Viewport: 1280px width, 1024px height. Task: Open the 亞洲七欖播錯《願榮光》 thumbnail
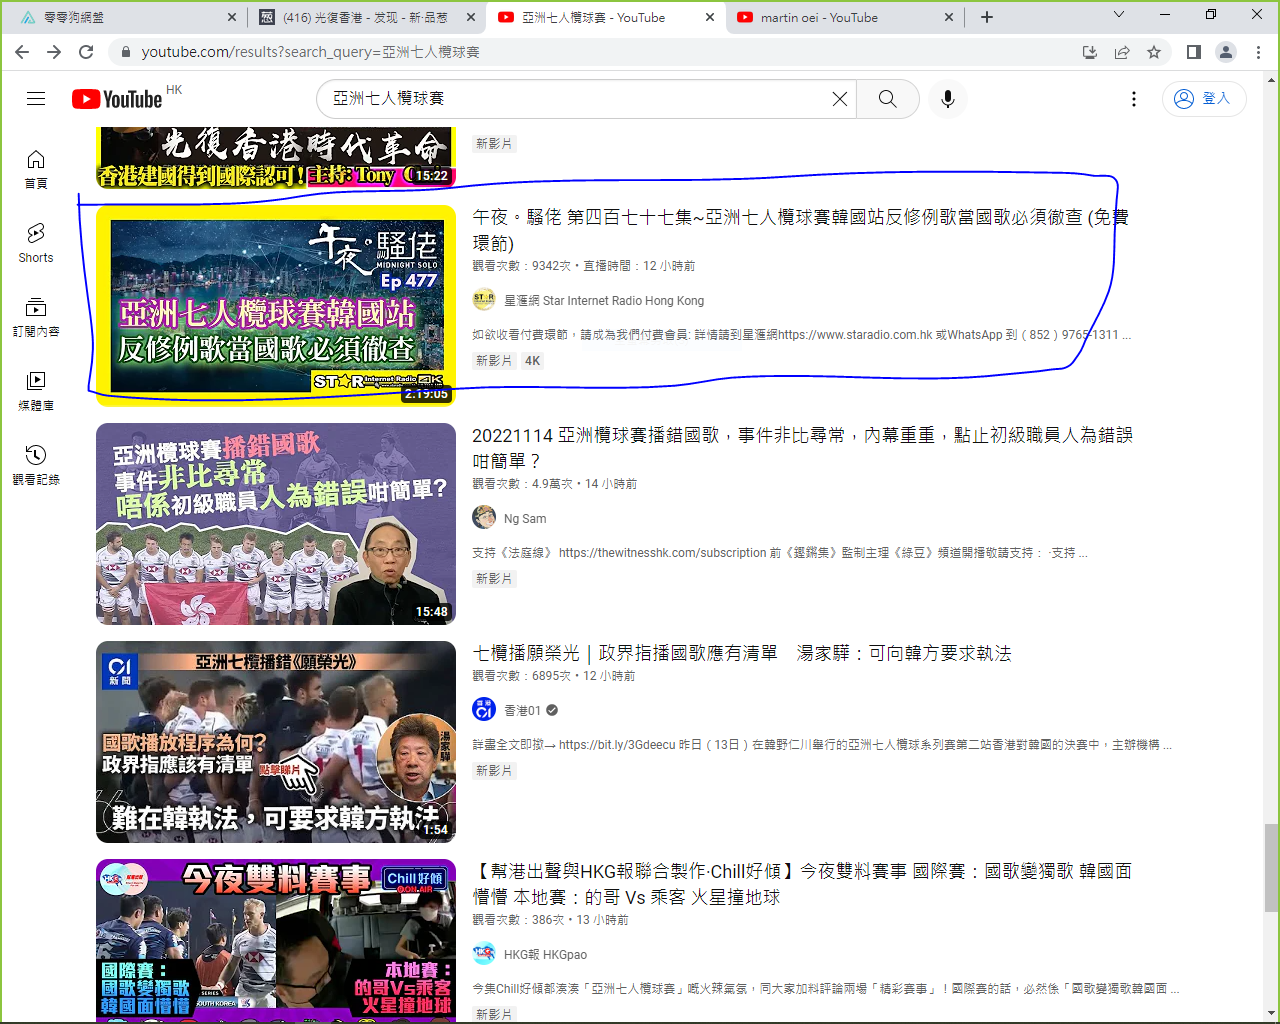coord(276,742)
